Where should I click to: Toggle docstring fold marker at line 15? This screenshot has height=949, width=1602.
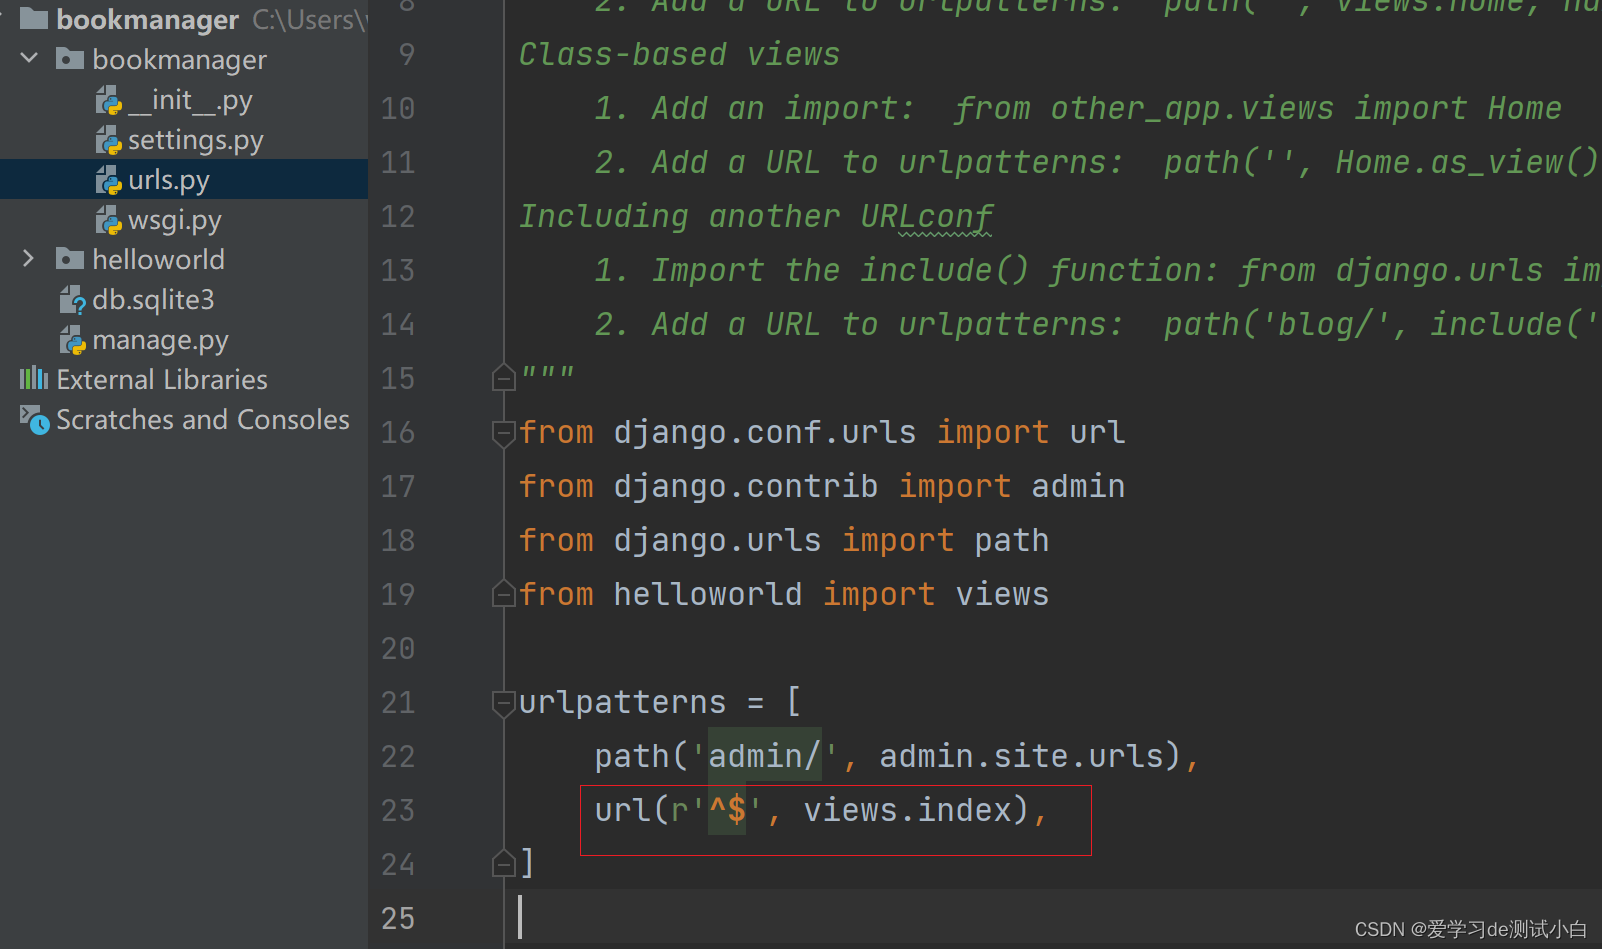click(x=504, y=377)
